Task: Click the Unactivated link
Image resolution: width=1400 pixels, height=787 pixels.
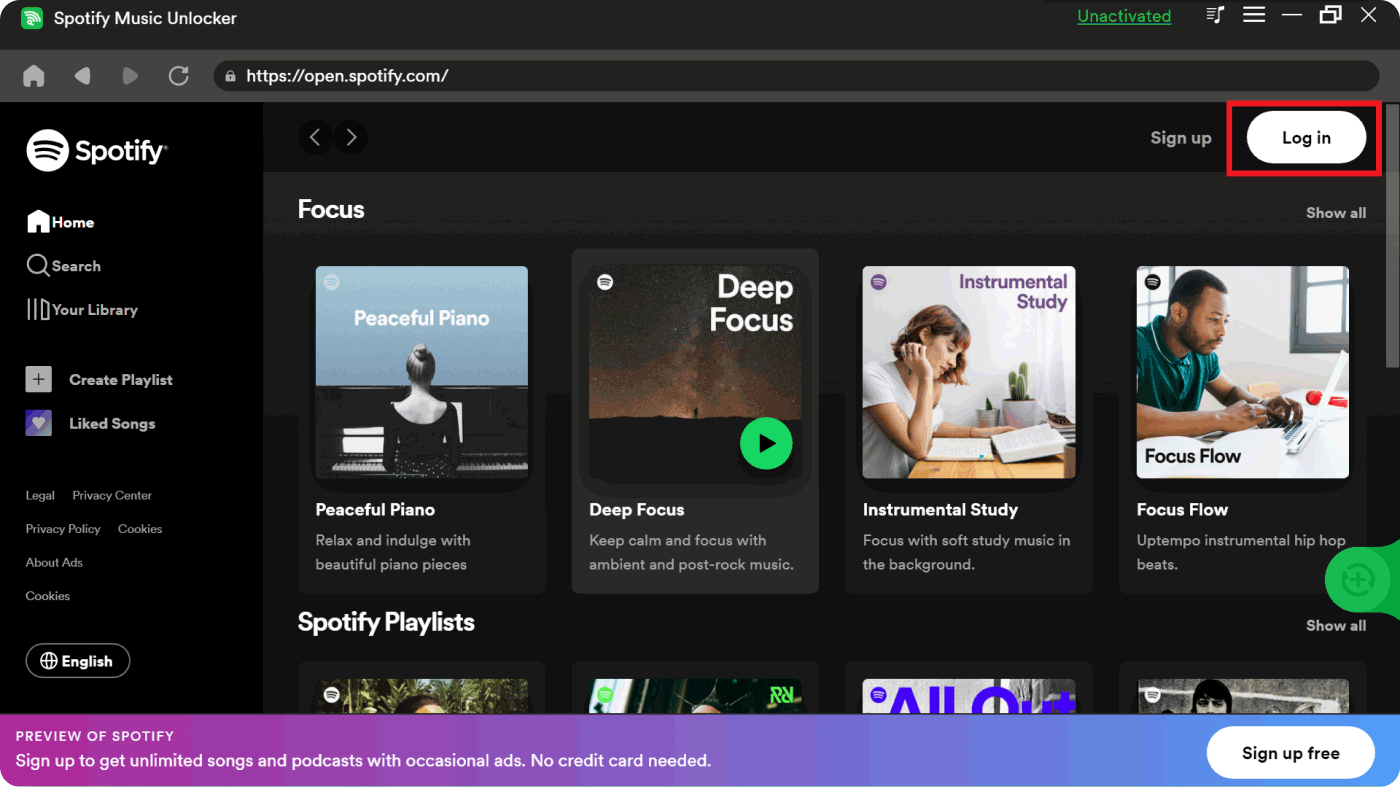Action: pos(1124,16)
